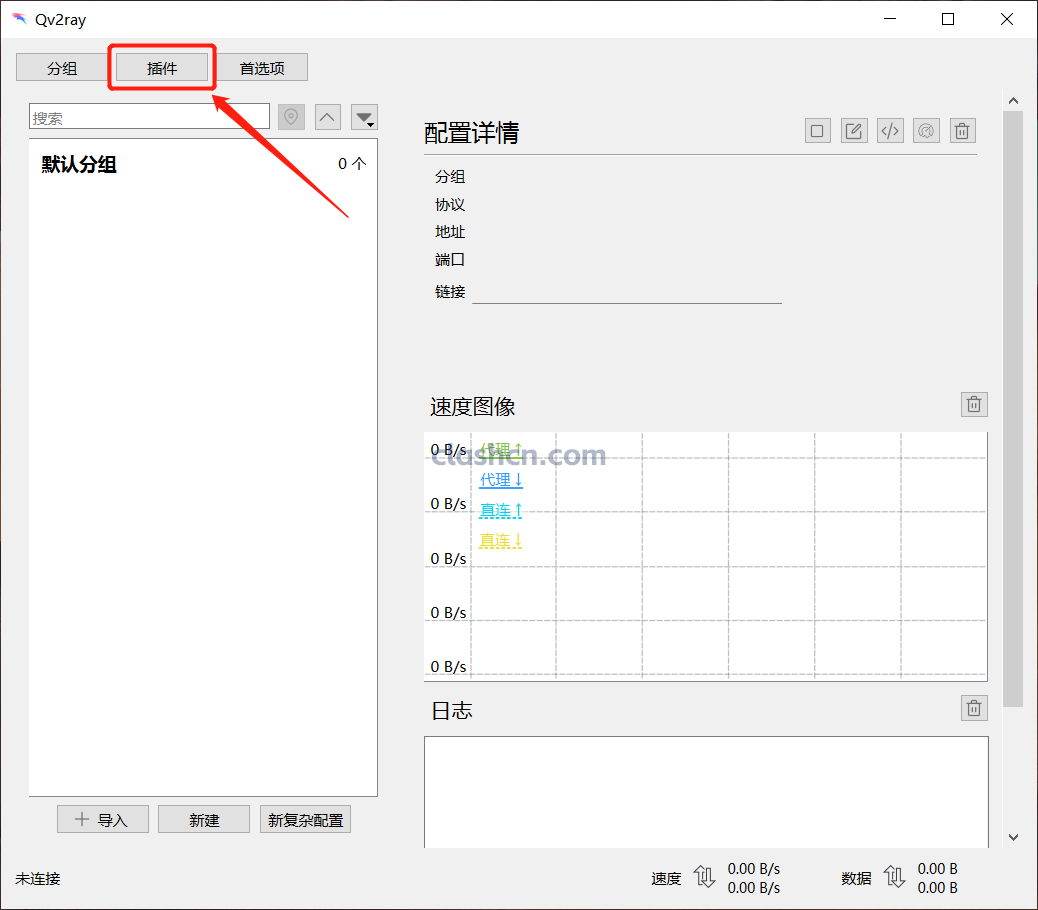This screenshot has width=1038, height=910.
Task: Click the 新复杂配置 new complex config button
Action: [x=305, y=819]
